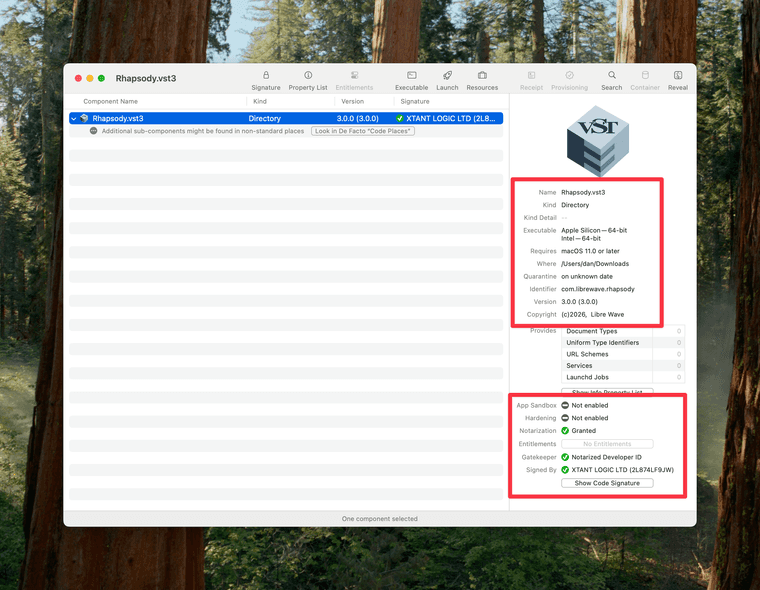Click Look in De Facto "Code Places" button
This screenshot has width=760, height=590.
363,131
